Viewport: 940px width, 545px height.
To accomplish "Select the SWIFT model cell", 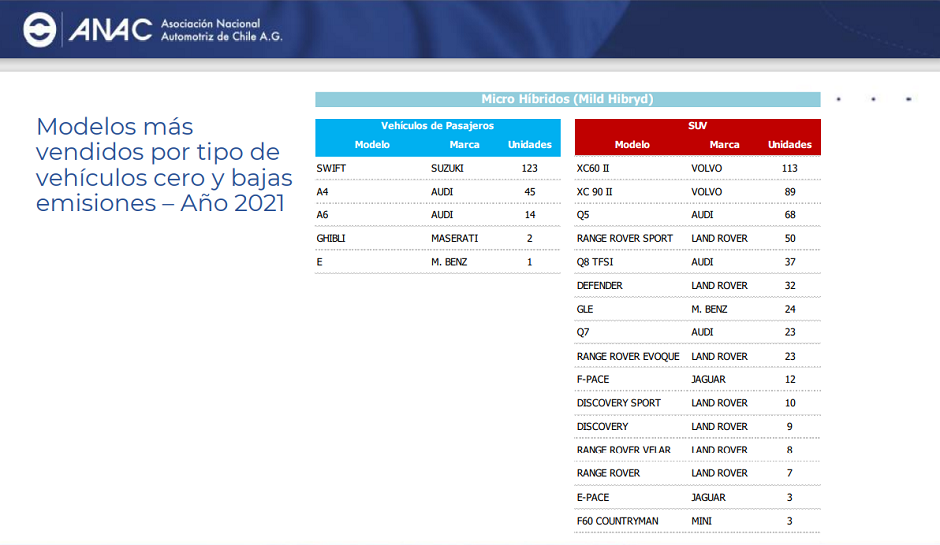I will (331, 168).
